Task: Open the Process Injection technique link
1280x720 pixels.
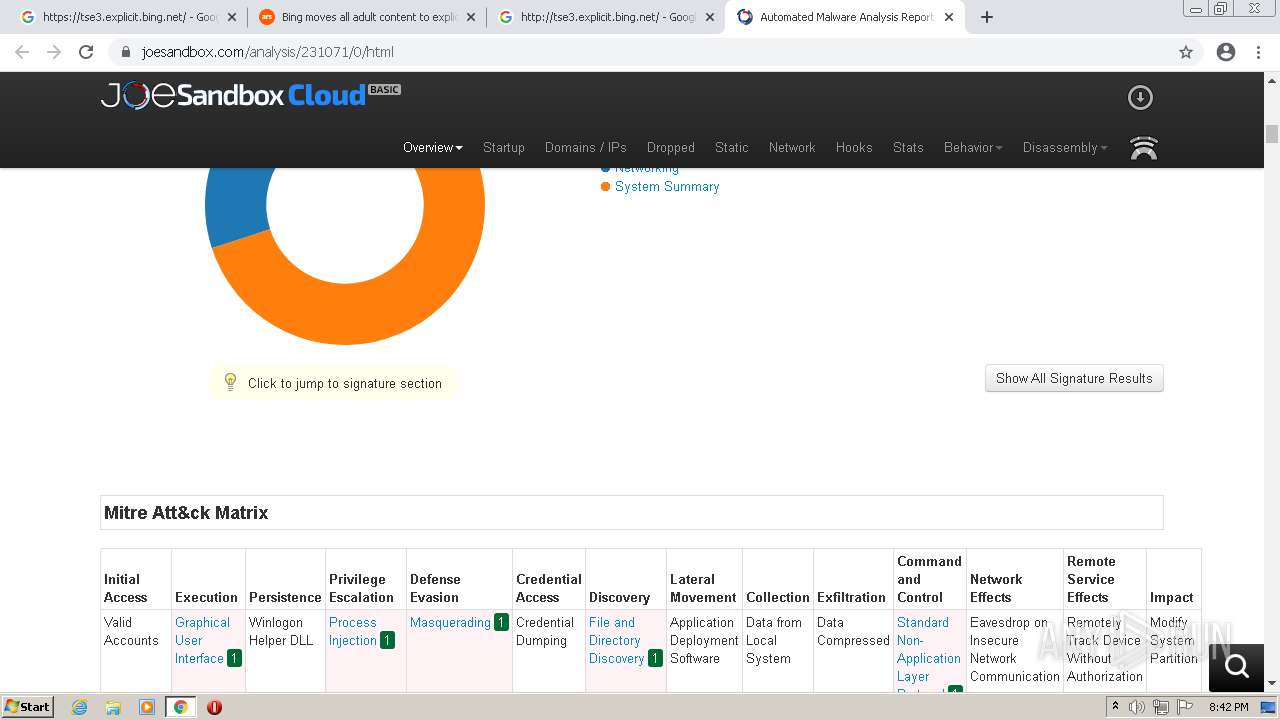Action: [x=353, y=631]
